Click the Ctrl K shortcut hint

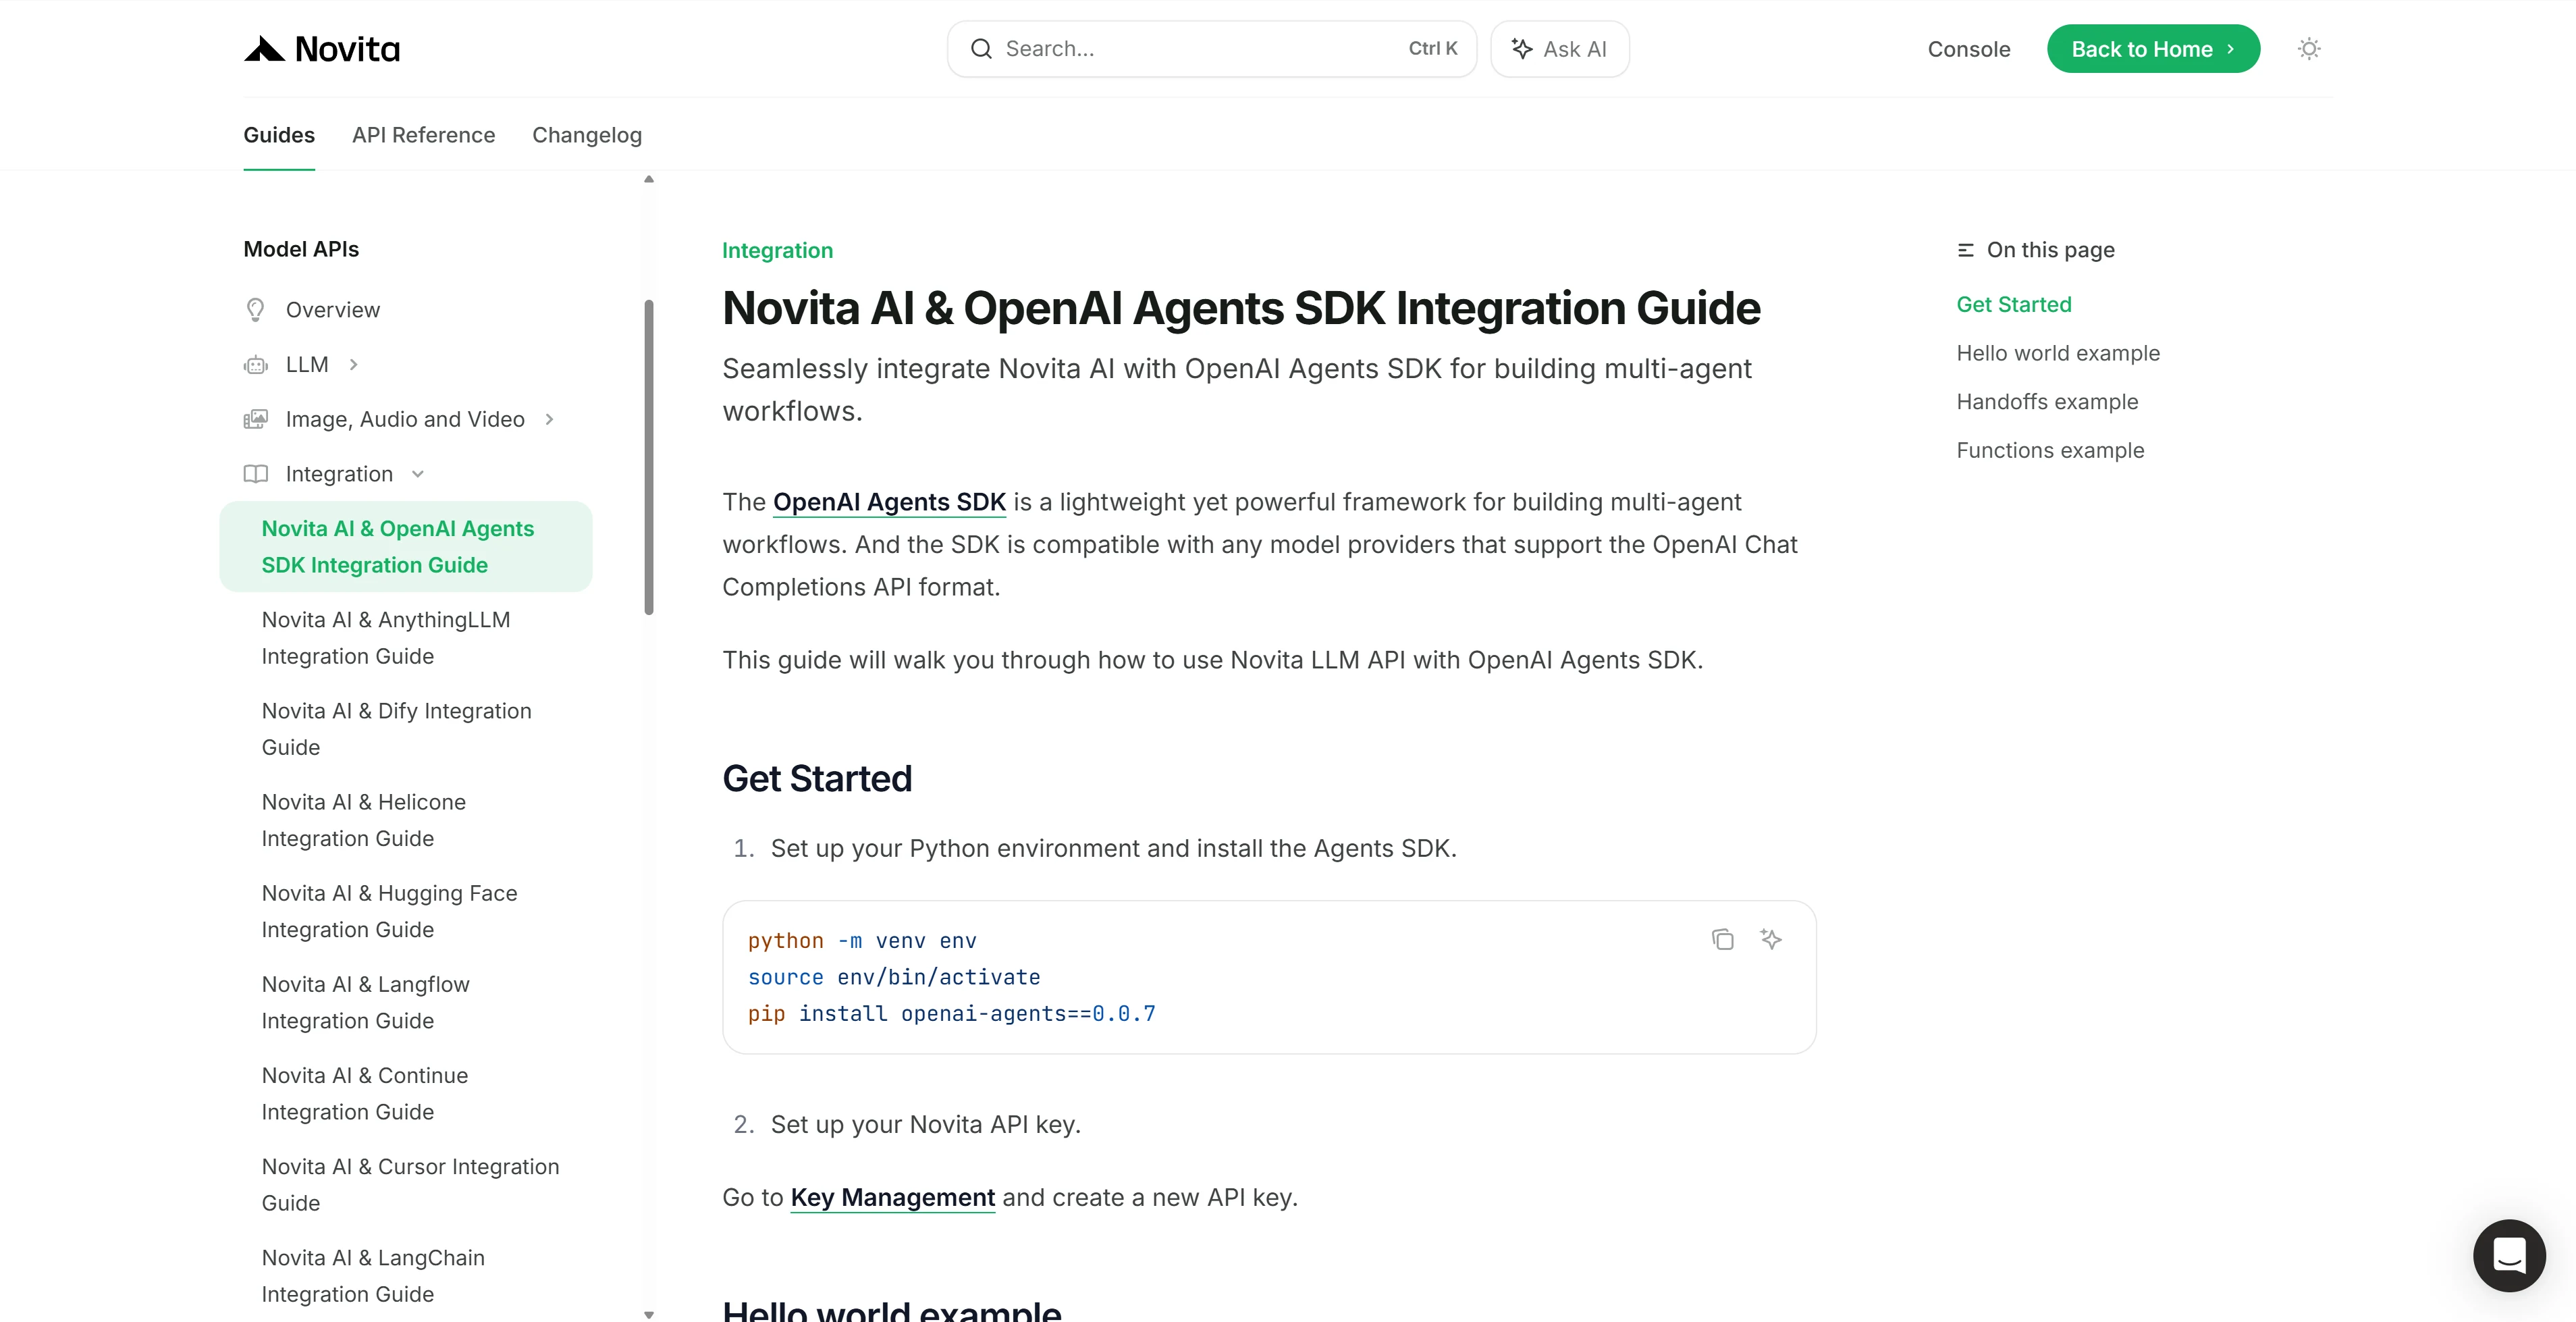point(1432,49)
